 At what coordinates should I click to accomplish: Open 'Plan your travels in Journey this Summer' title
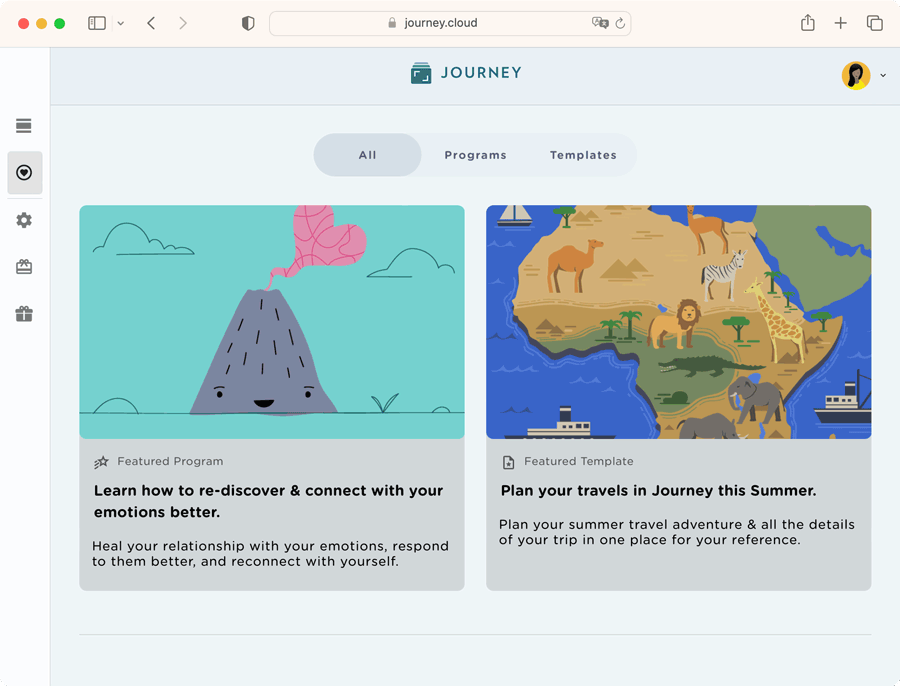pos(658,491)
